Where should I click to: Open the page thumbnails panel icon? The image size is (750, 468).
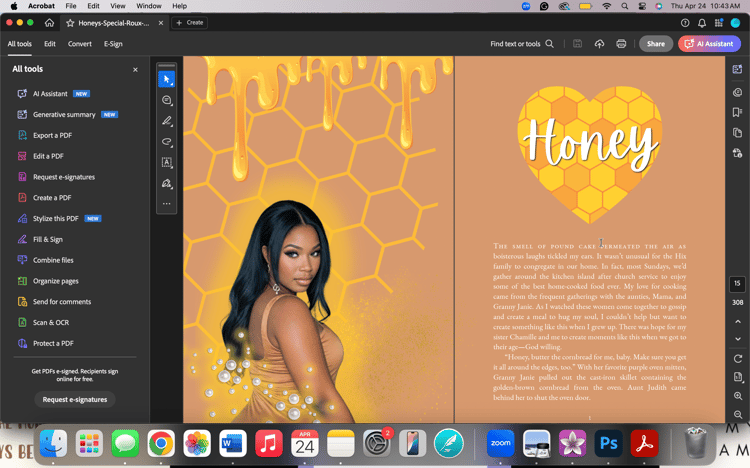click(737, 133)
